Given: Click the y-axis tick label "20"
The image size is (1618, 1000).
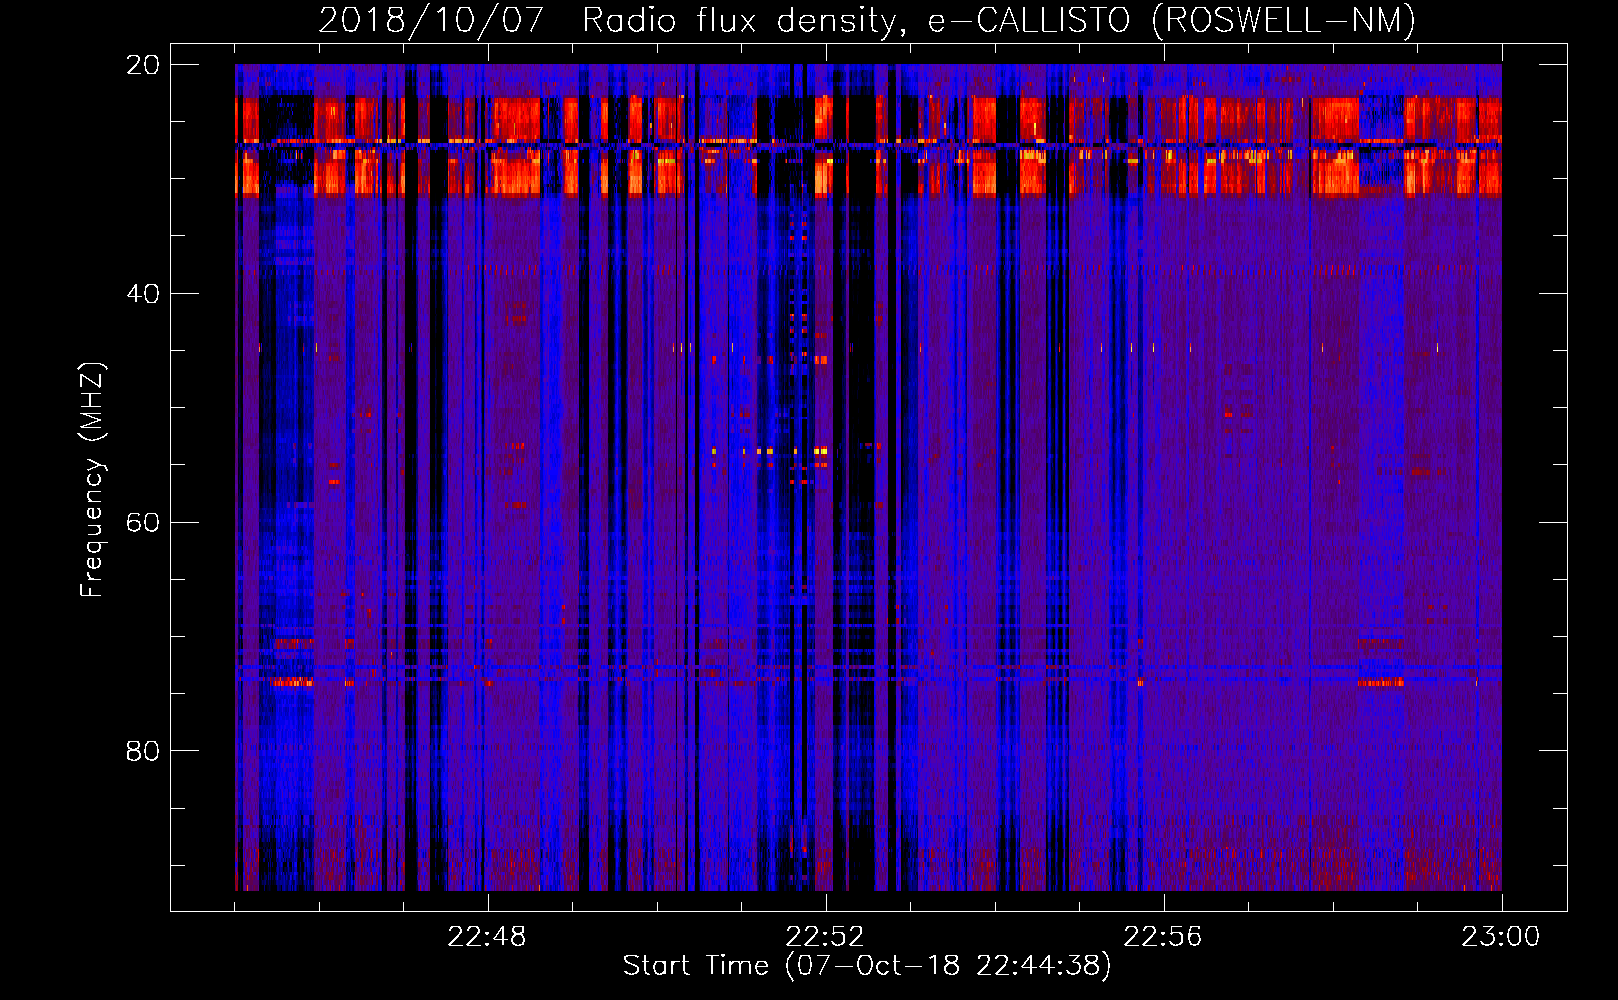Looking at the screenshot, I should pyautogui.click(x=143, y=65).
